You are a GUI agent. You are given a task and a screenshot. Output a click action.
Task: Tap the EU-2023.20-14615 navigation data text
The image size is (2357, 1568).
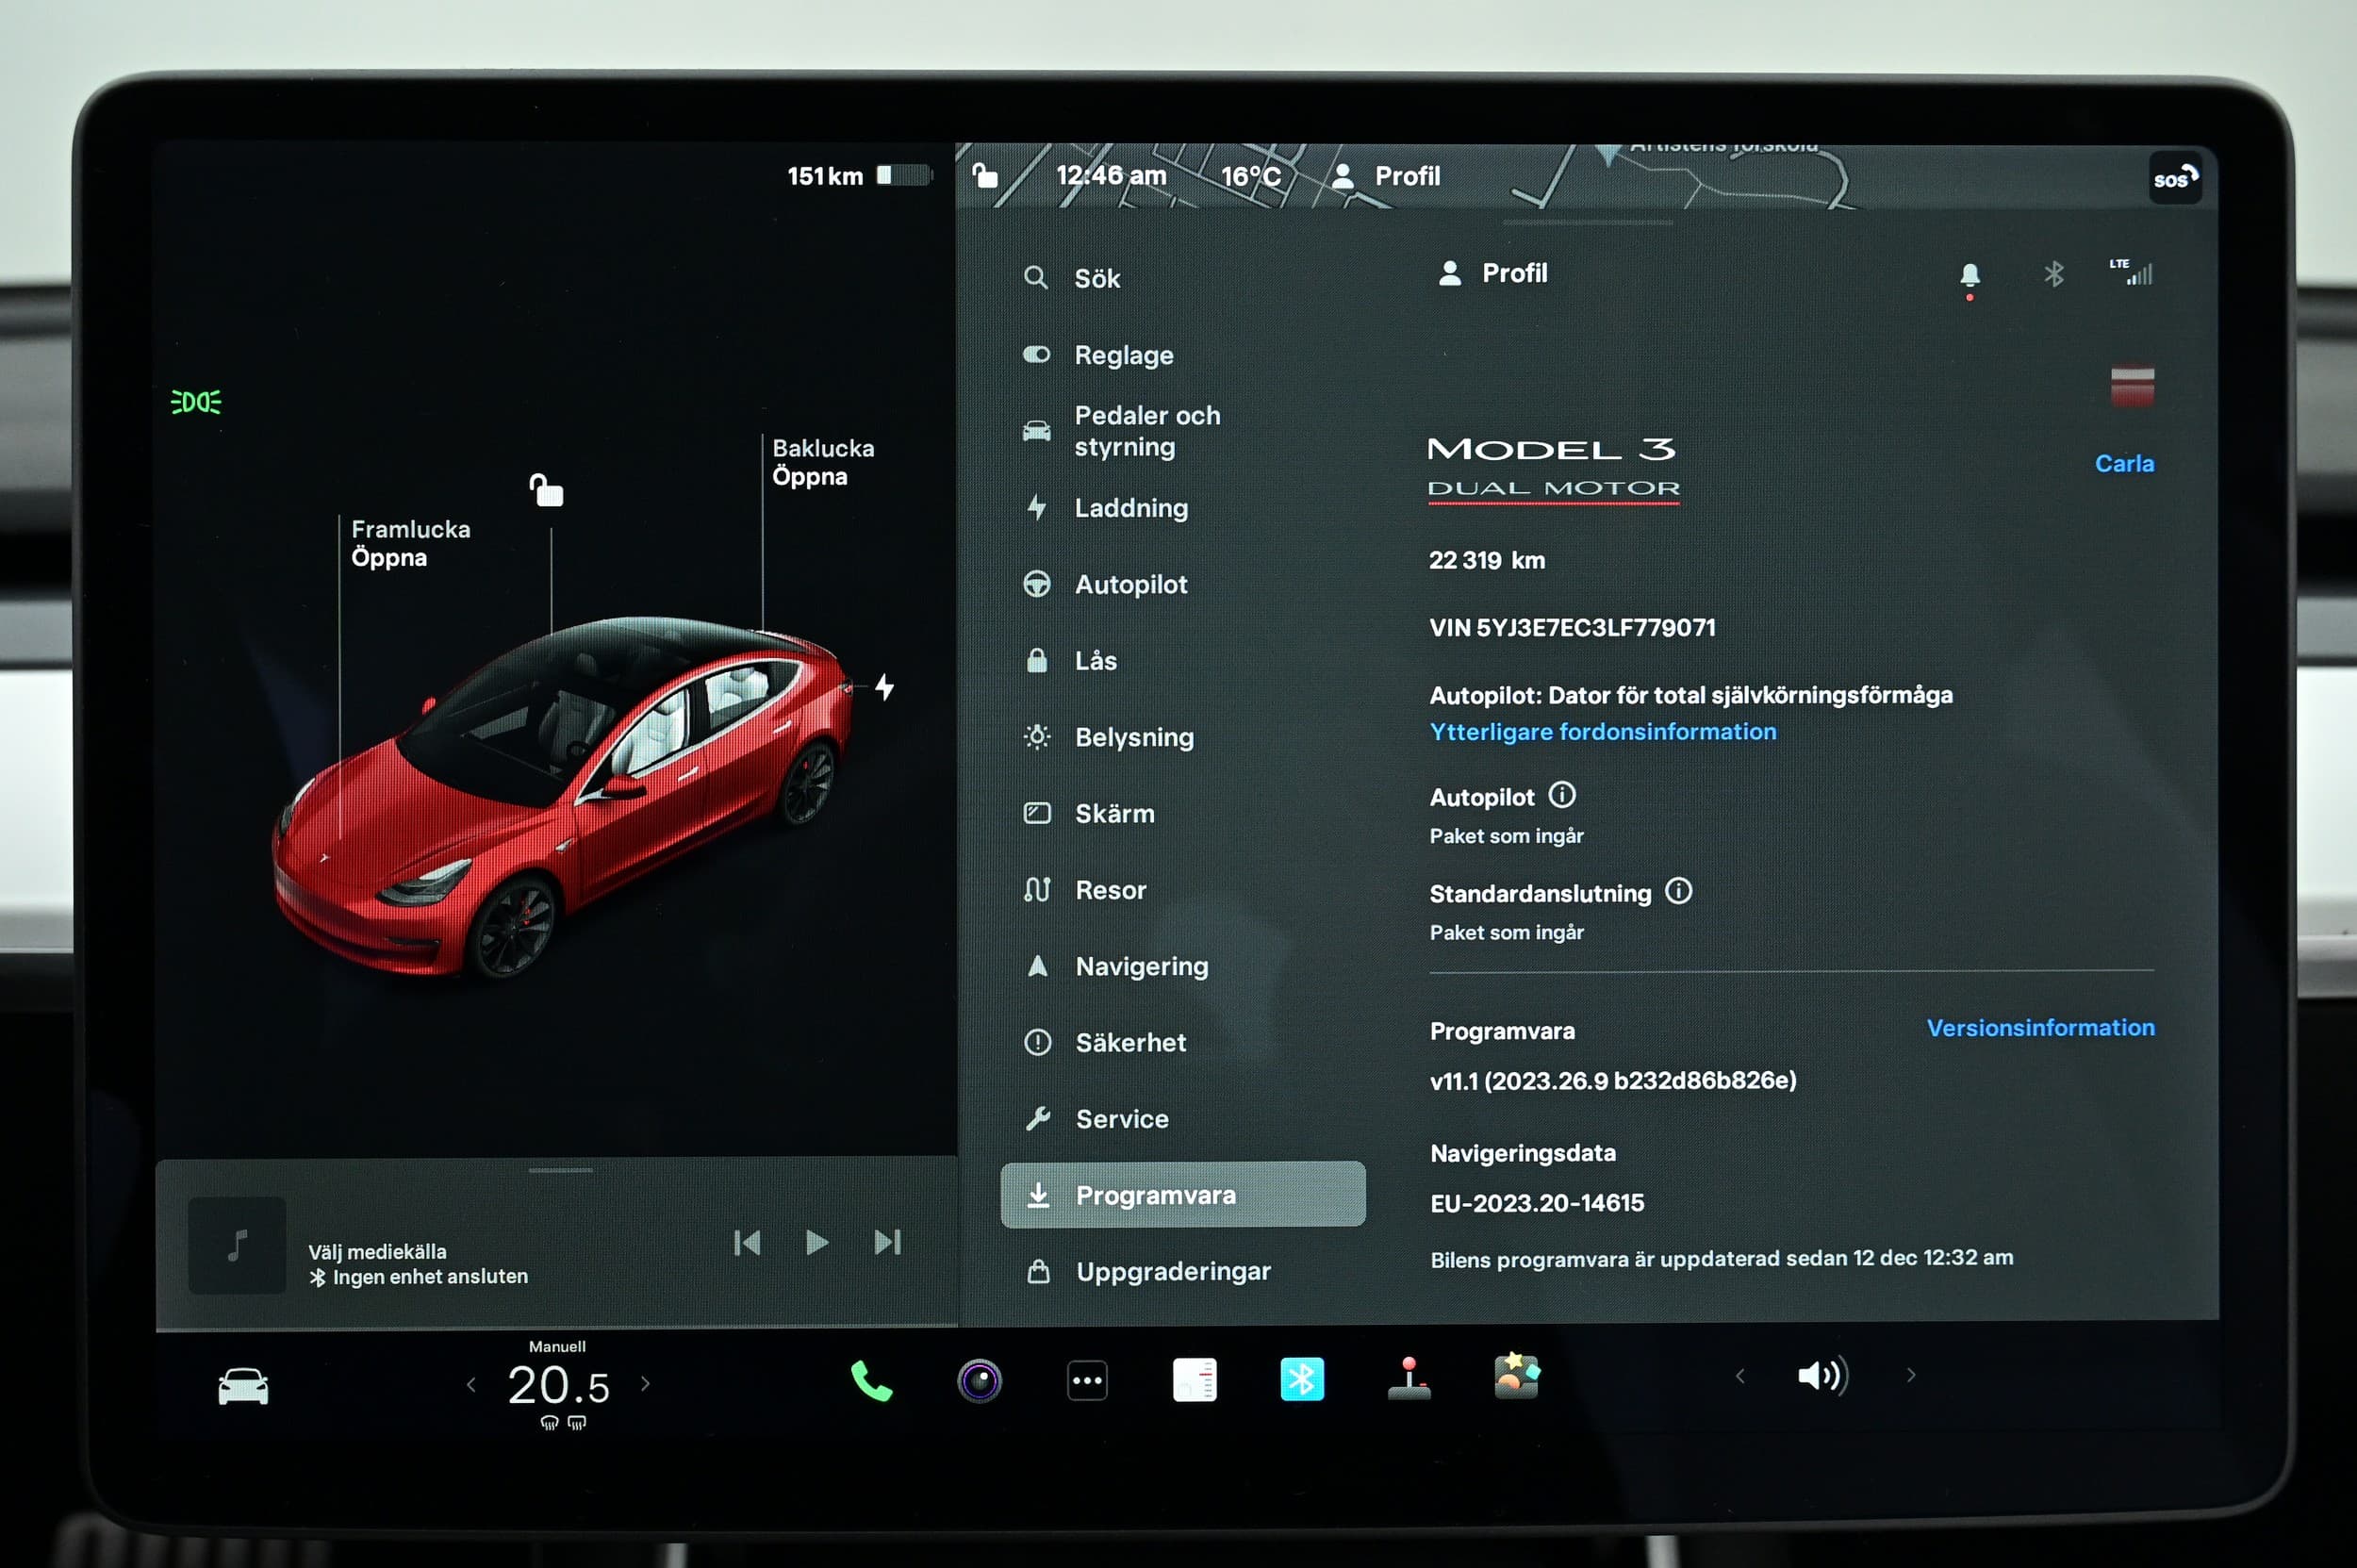1537,1203
